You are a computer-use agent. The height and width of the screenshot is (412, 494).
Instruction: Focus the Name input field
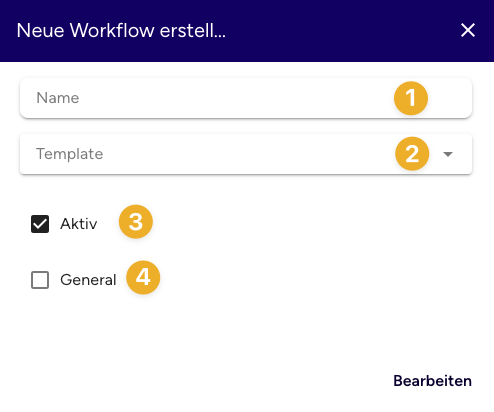point(246,98)
